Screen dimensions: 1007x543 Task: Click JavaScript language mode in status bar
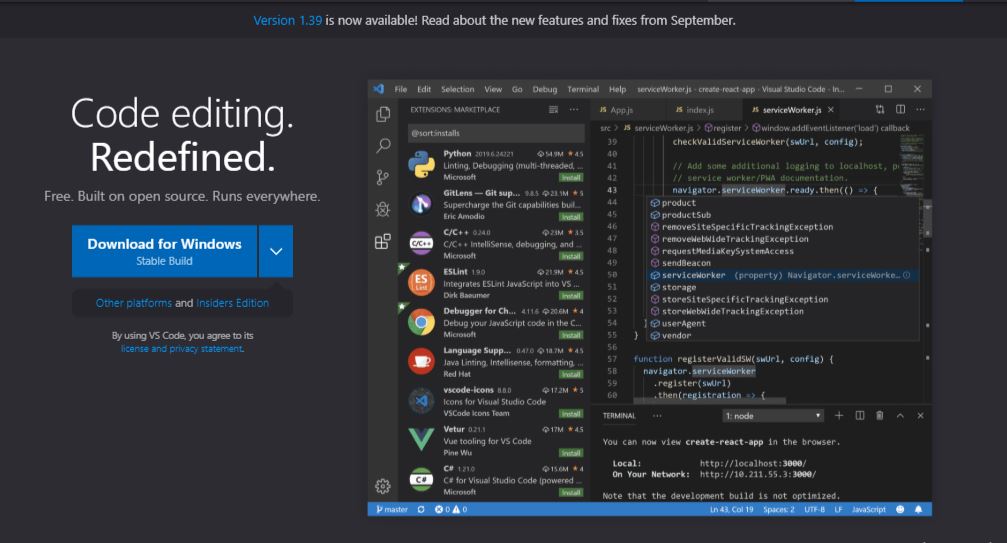tap(868, 510)
